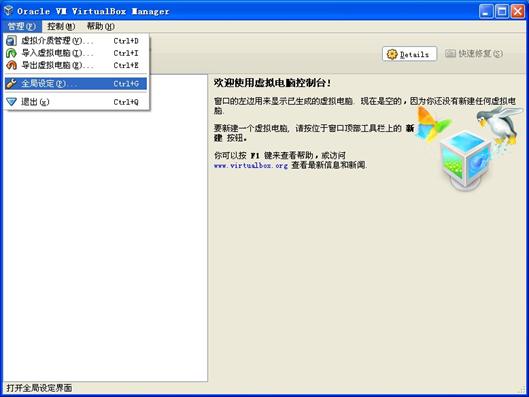Open the 控制 menu
The image size is (529, 397).
point(61,26)
